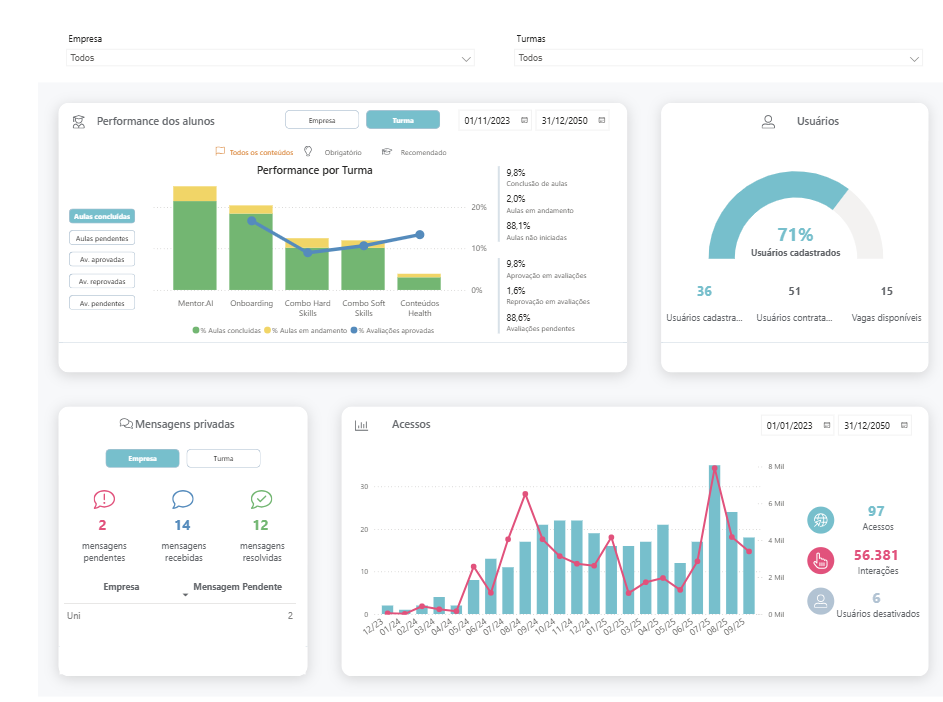Click the bar chart icon beside Acessos
Screen dimensions: 943x702
(363, 424)
